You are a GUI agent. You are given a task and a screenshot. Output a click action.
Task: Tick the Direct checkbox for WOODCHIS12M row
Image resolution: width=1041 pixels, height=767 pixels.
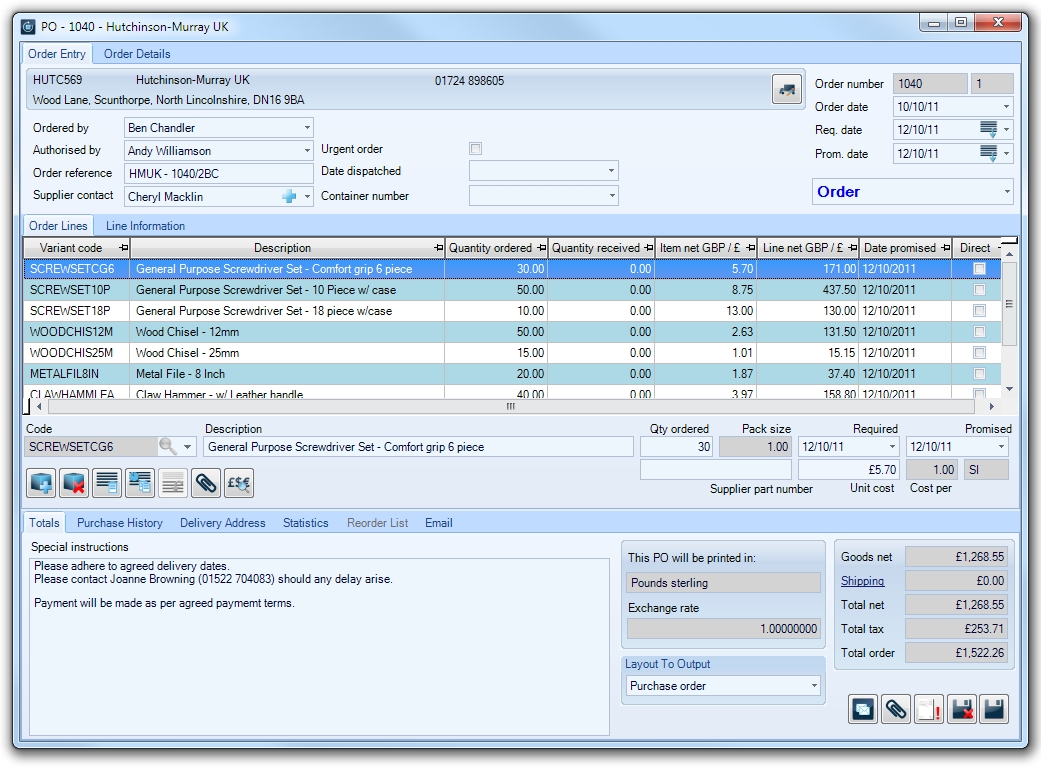[x=979, y=332]
